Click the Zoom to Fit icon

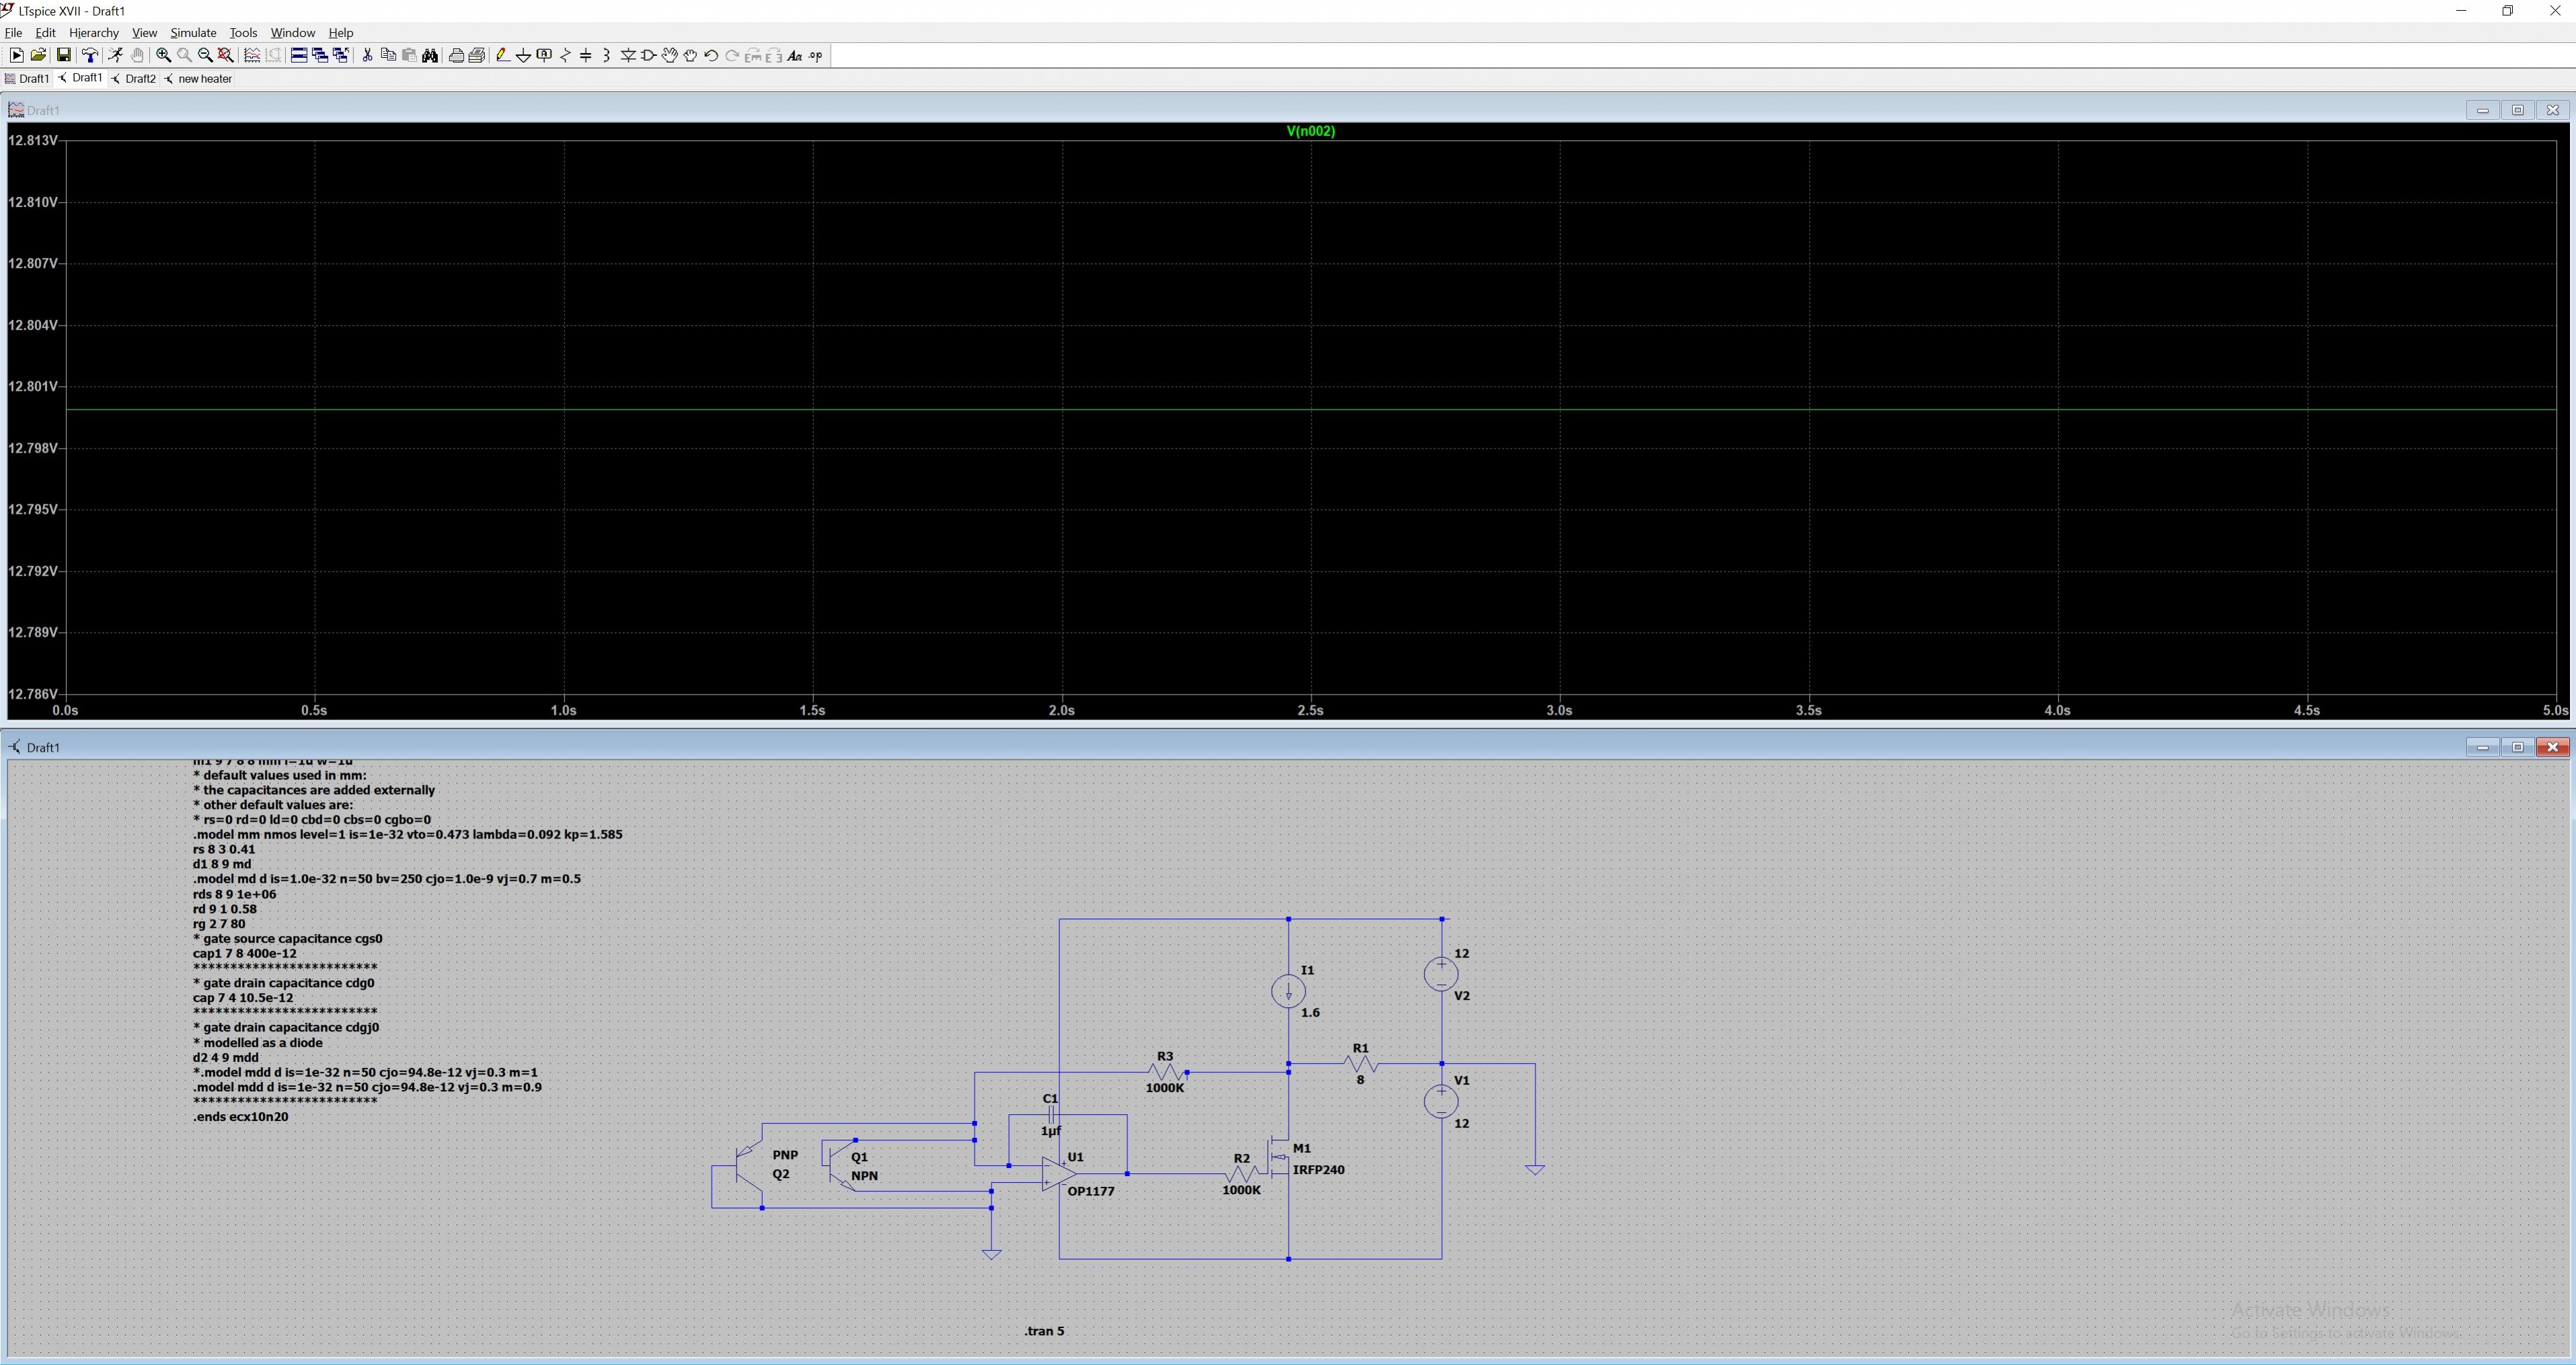point(226,56)
